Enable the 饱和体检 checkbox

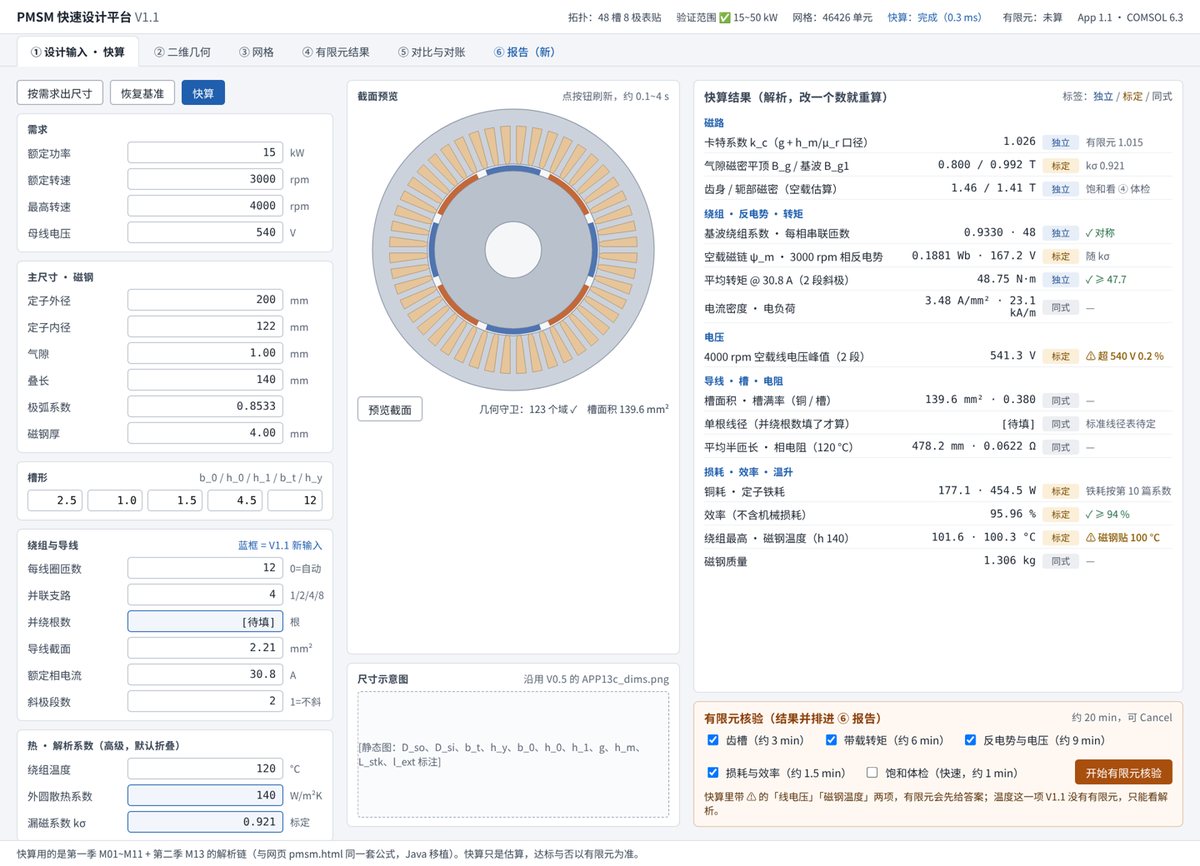click(872, 772)
